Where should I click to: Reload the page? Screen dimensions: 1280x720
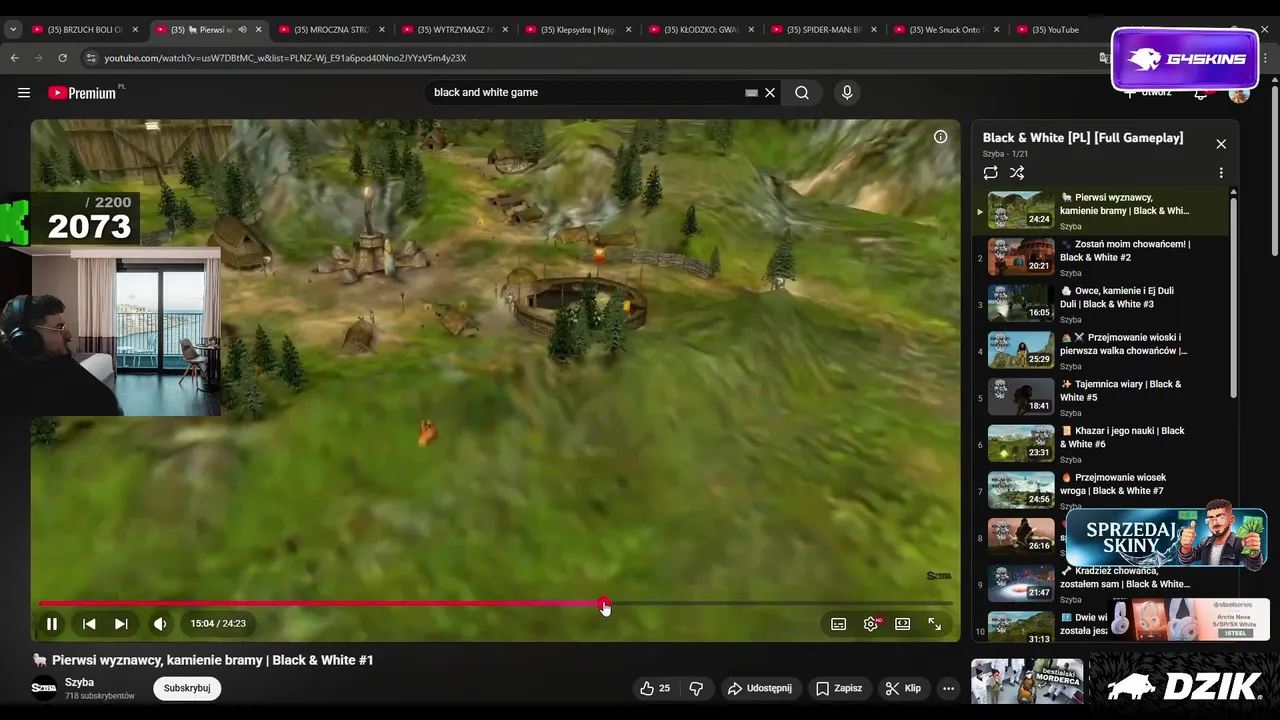point(62,58)
